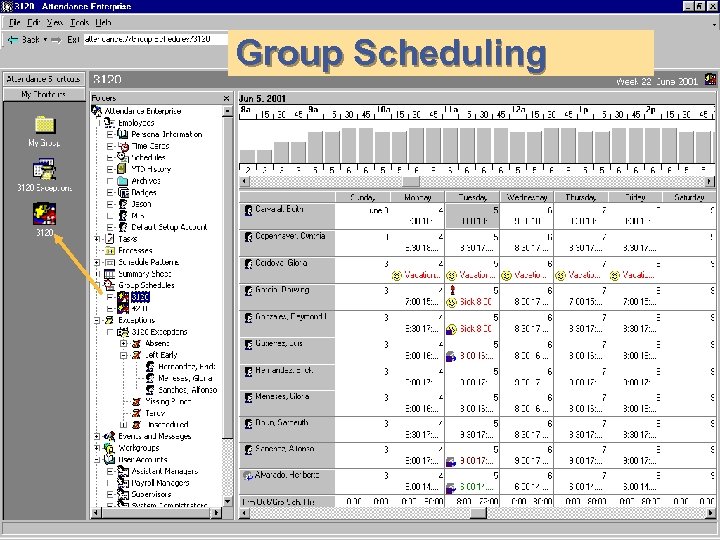Click the forward navigation arrow

pos(56,40)
